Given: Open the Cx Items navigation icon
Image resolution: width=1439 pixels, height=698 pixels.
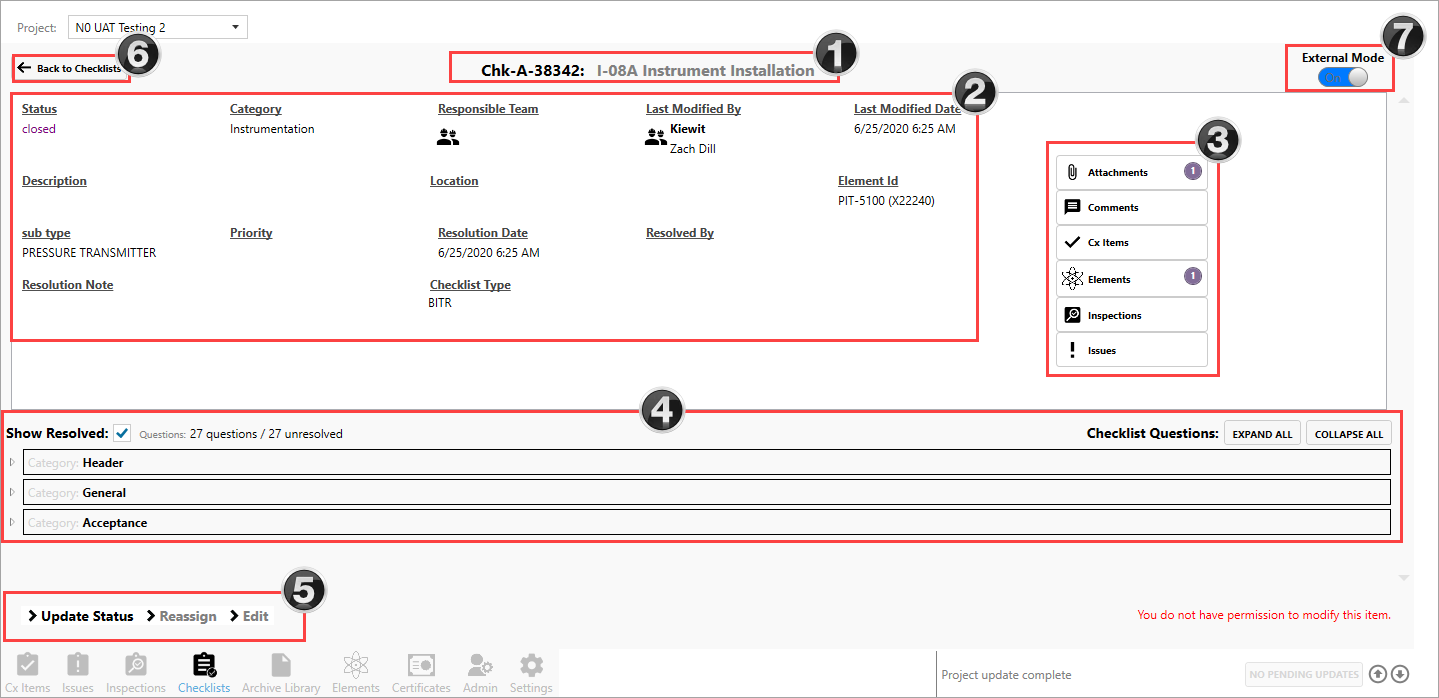Looking at the screenshot, I should click(x=28, y=672).
